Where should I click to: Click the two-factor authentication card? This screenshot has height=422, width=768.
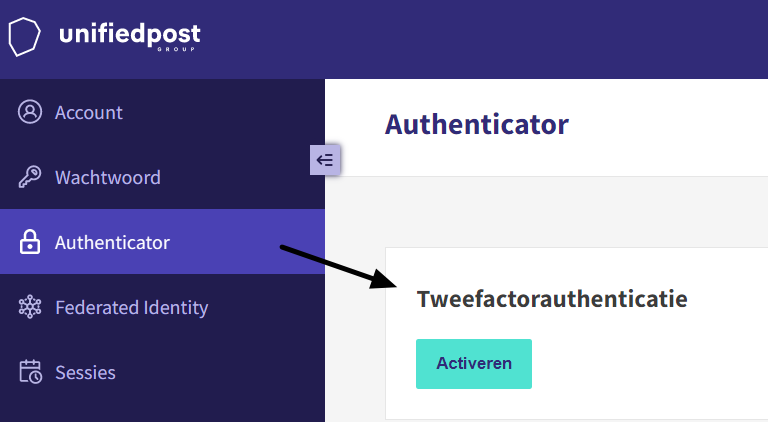pyautogui.click(x=576, y=333)
